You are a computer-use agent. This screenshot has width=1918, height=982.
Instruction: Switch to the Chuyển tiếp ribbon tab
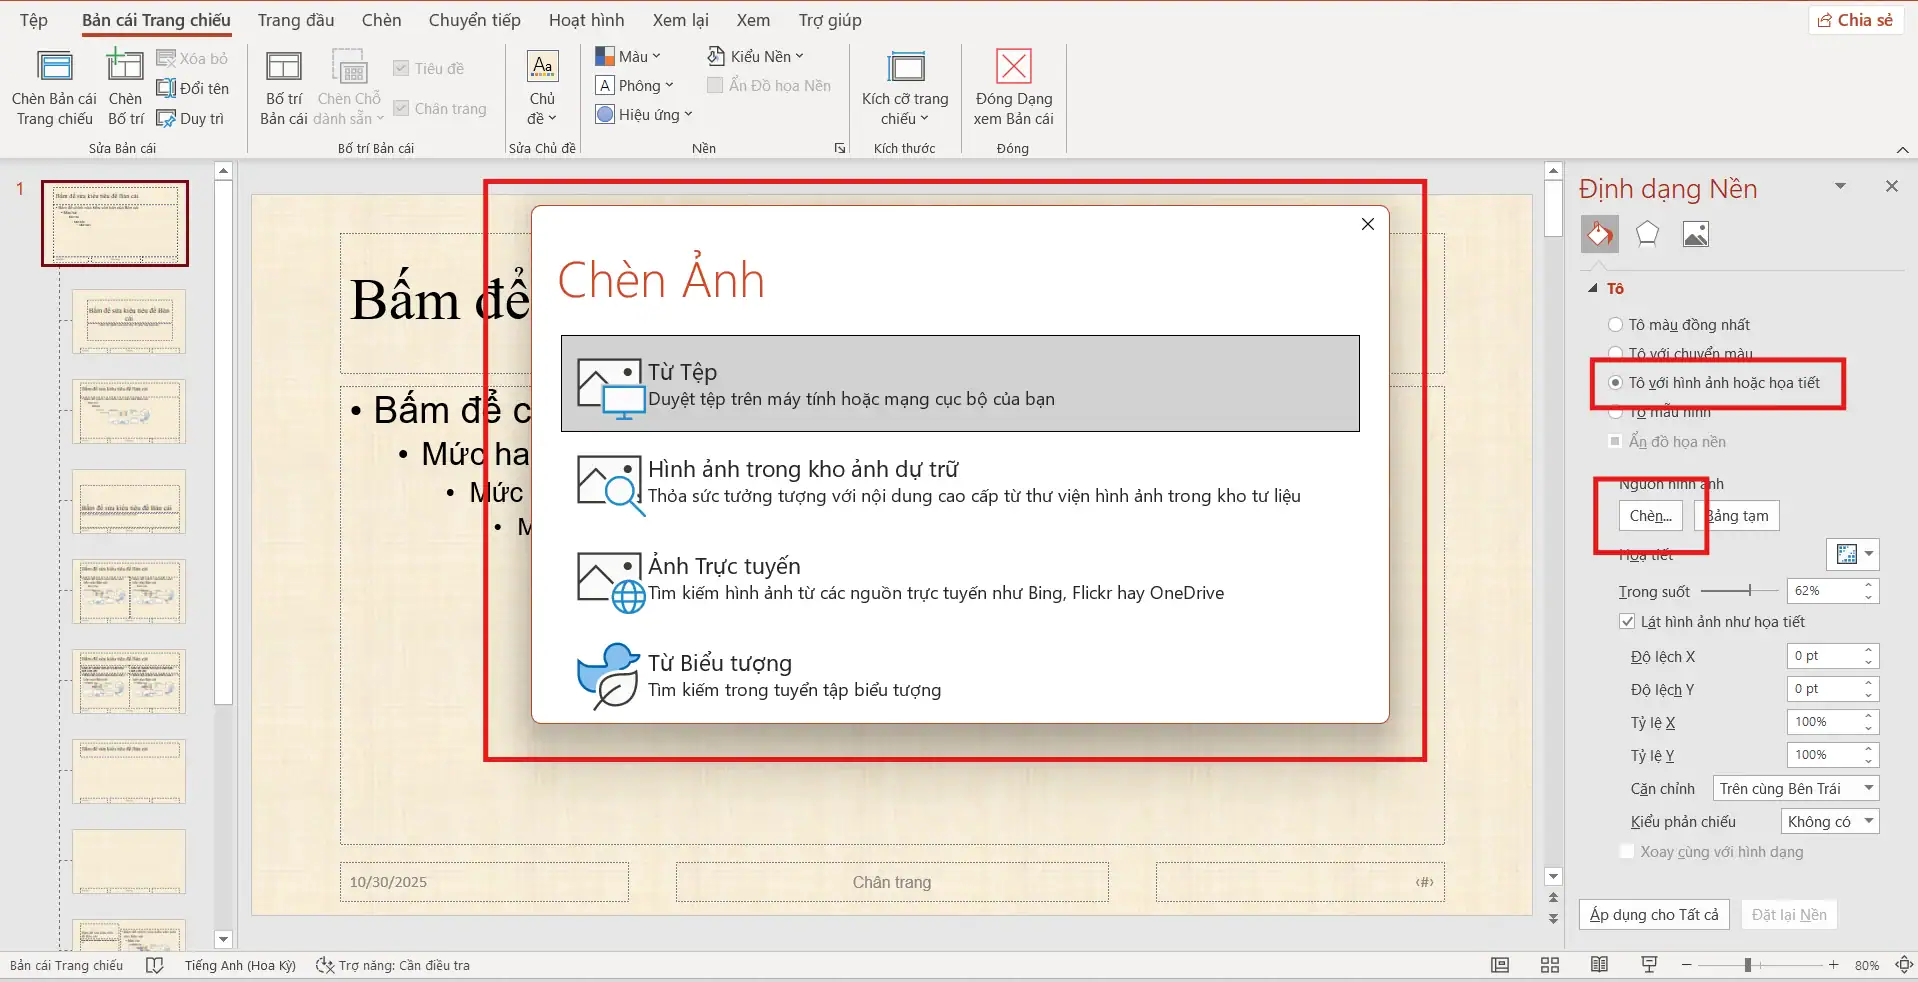(x=473, y=19)
